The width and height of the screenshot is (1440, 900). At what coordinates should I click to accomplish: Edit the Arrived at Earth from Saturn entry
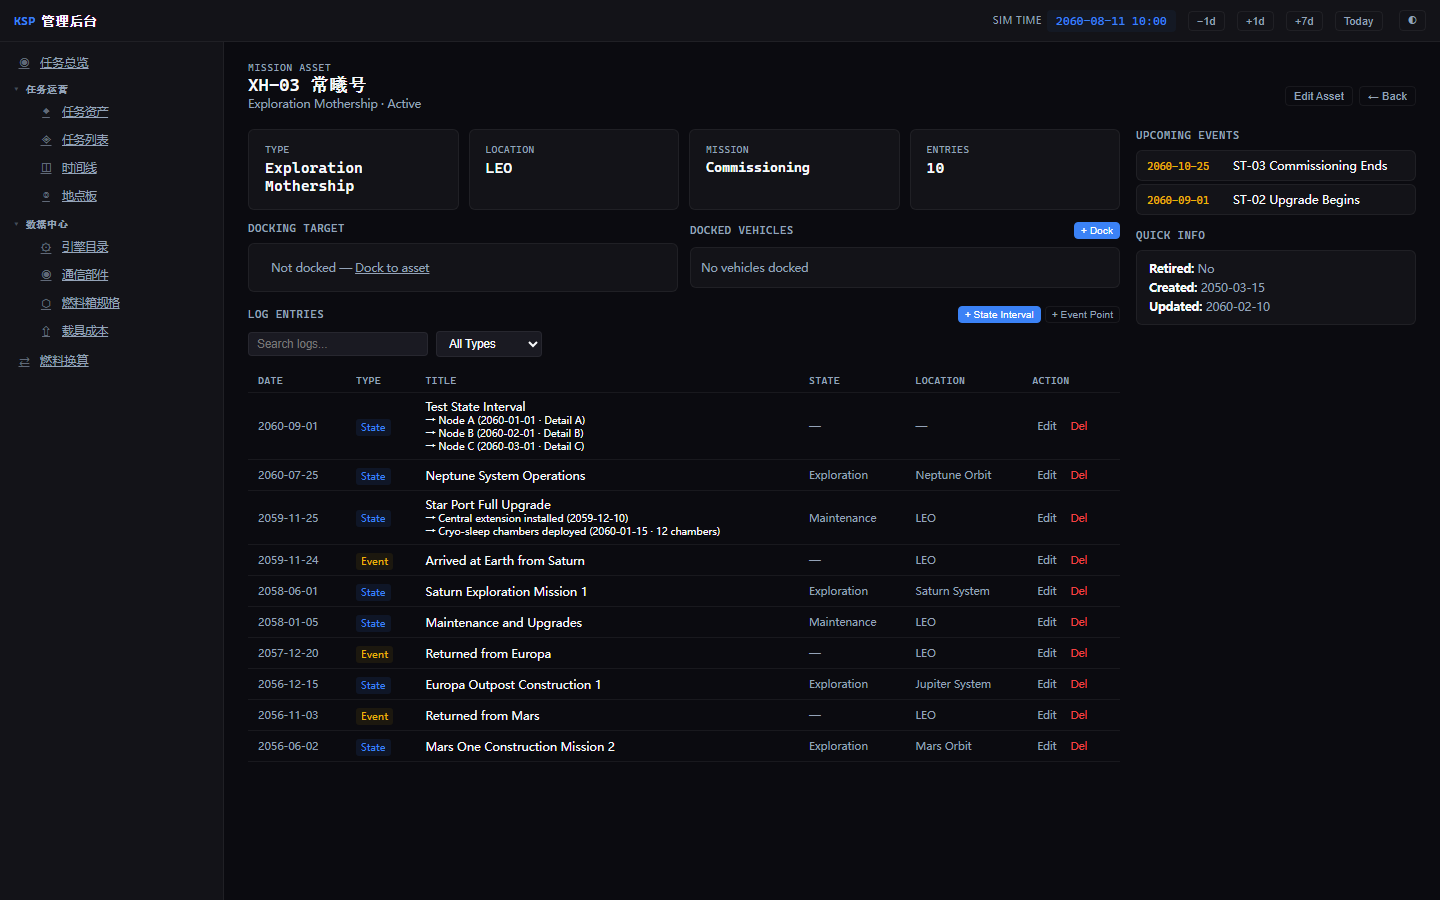coord(1047,560)
